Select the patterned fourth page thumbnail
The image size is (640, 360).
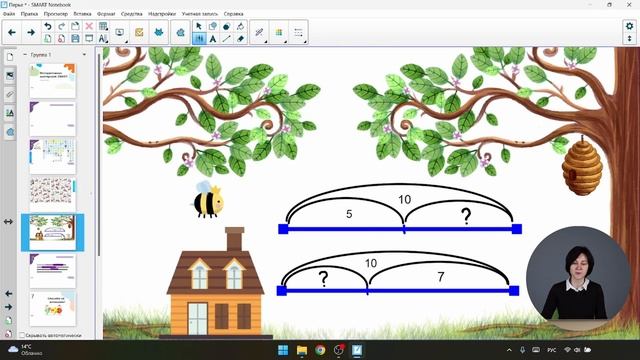(53, 194)
